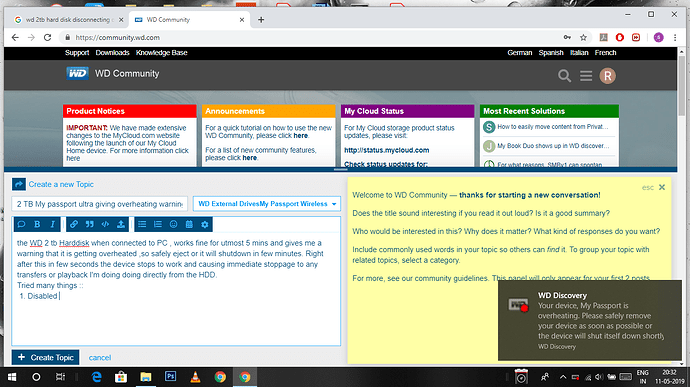Insert blockquote using quote icon
This screenshot has width=690, height=387.
coord(89,225)
